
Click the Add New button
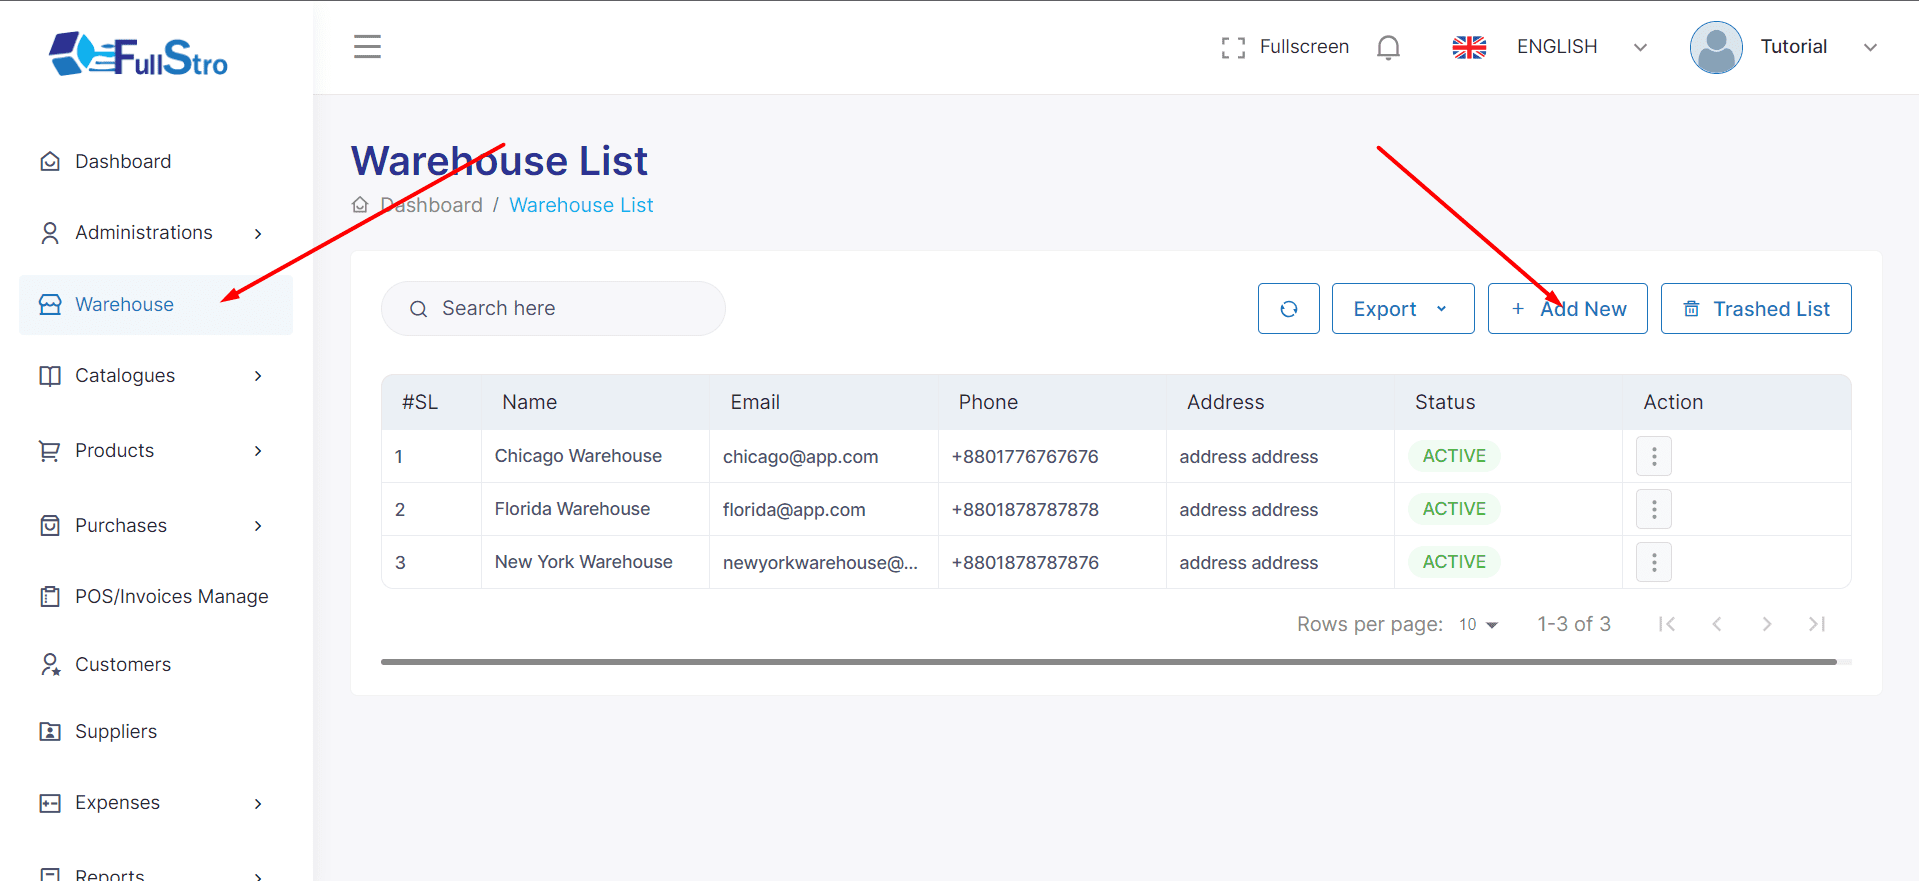tap(1567, 309)
